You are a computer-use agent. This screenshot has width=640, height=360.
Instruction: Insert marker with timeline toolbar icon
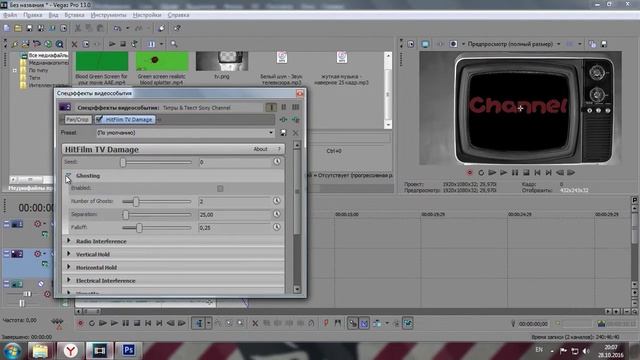pyautogui.click(x=326, y=323)
